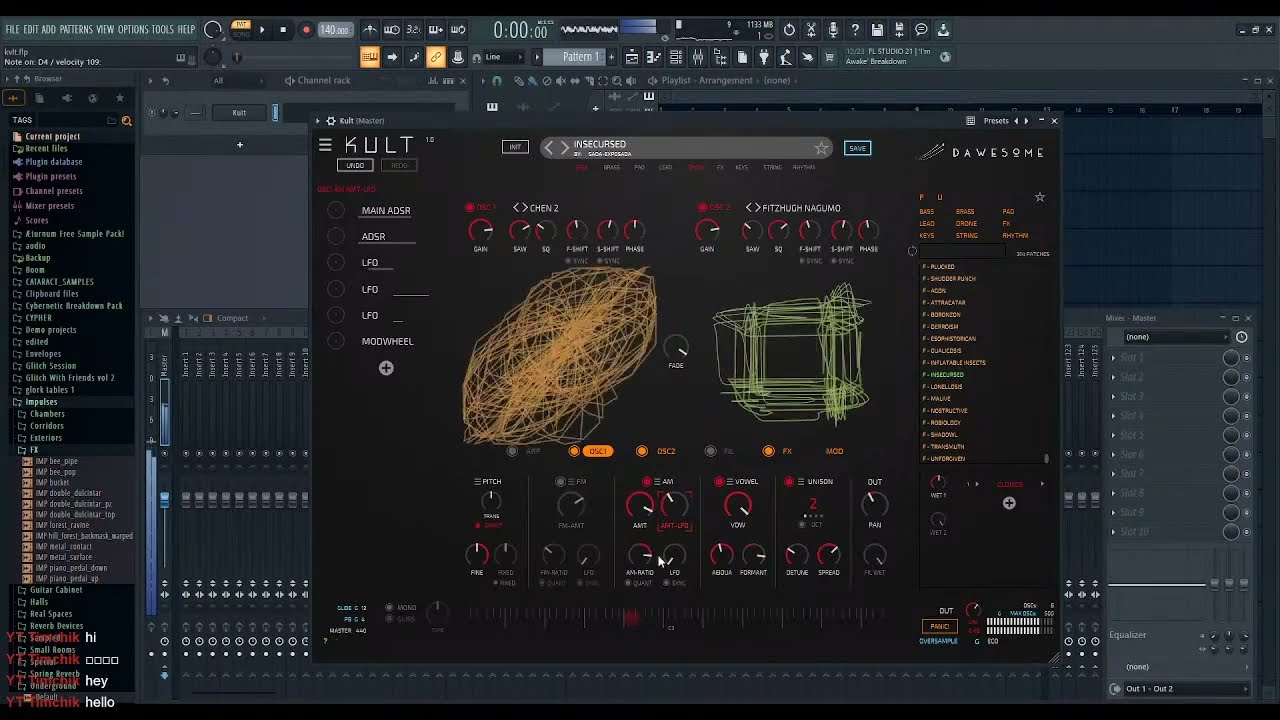Add an effect with the plus icon
1280x720 pixels.
1009,503
